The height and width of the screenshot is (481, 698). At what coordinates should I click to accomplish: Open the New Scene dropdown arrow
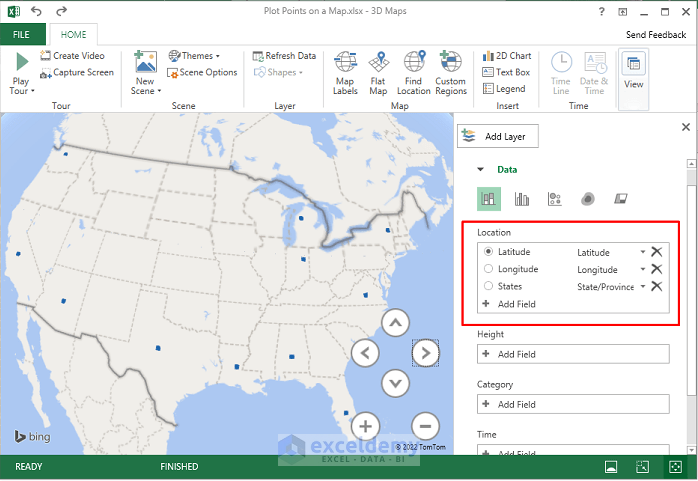click(x=159, y=91)
